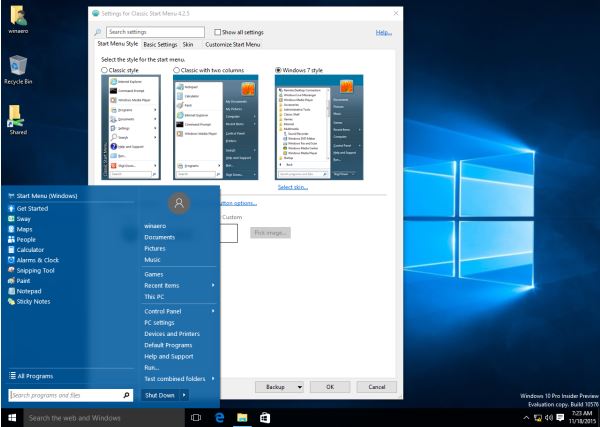
Task: Click the Cancel button
Action: pos(377,387)
